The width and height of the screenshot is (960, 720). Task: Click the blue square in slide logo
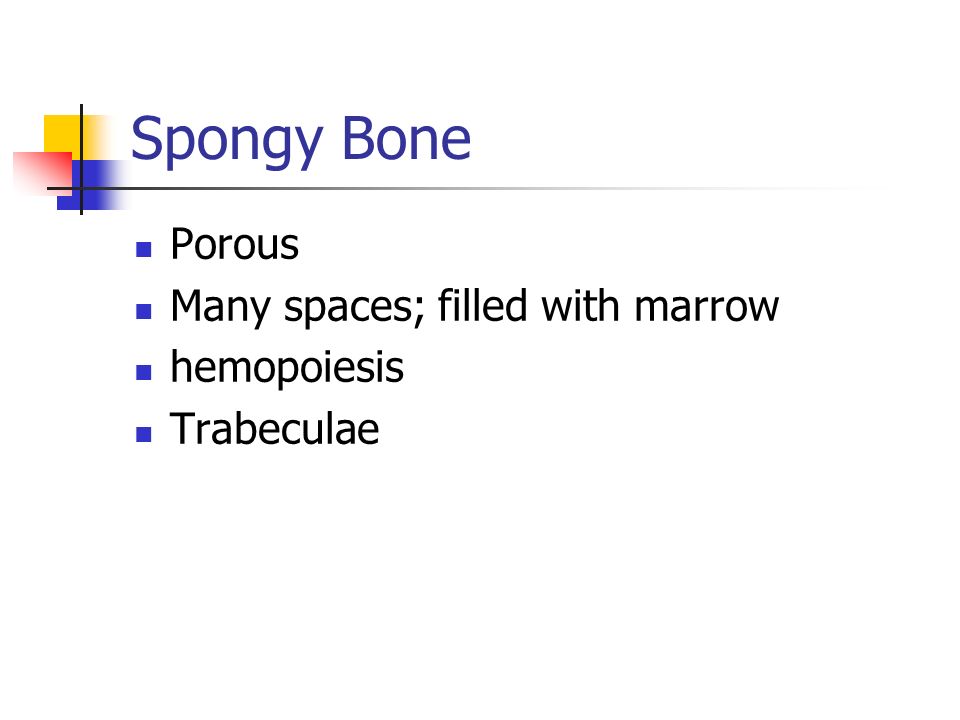(x=92, y=185)
